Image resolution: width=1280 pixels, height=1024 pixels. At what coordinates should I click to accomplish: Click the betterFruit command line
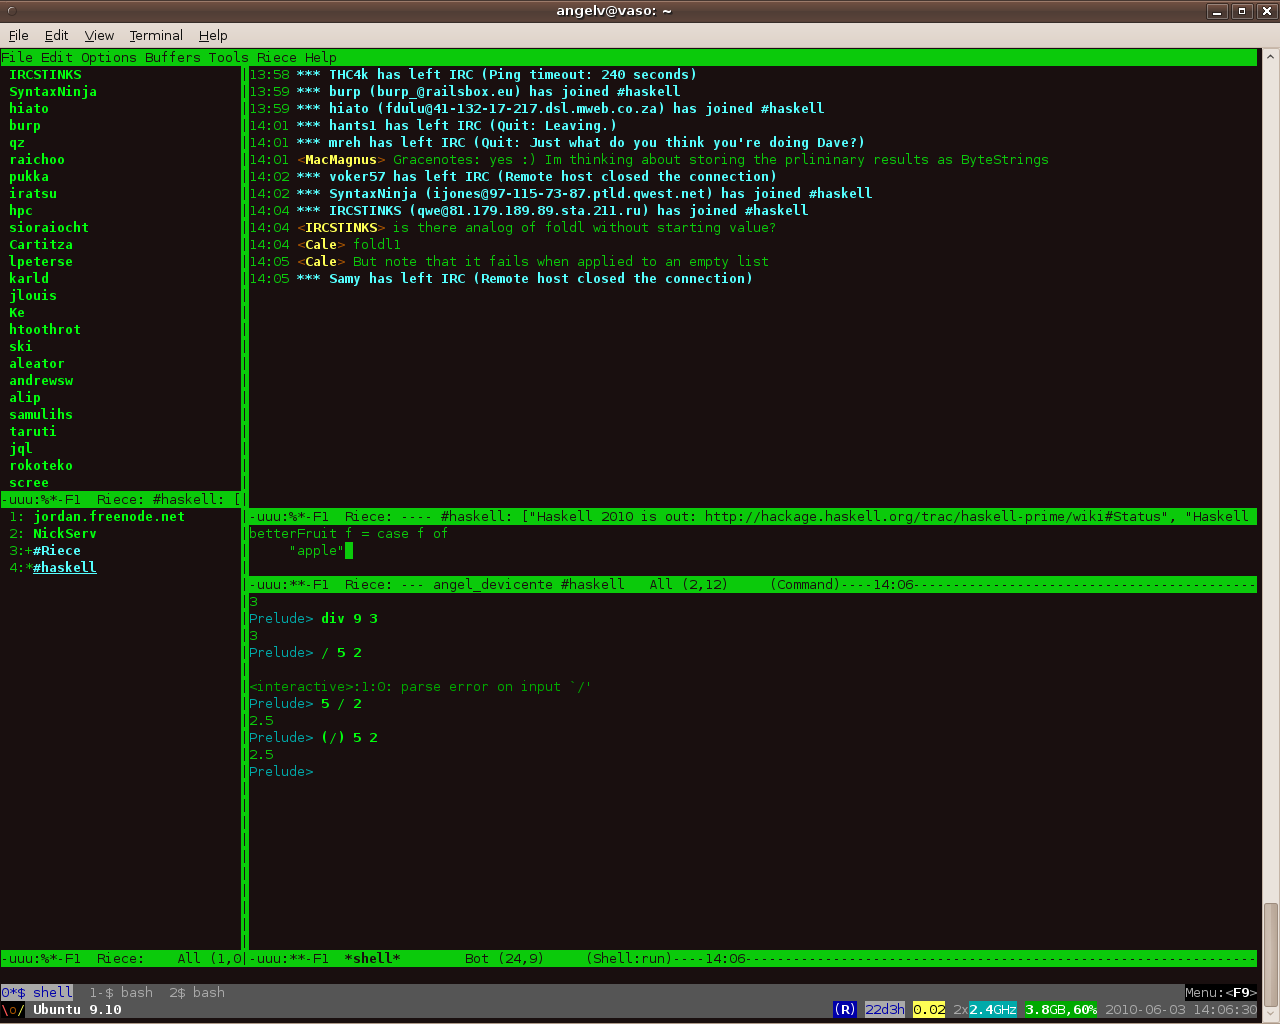[x=348, y=534]
